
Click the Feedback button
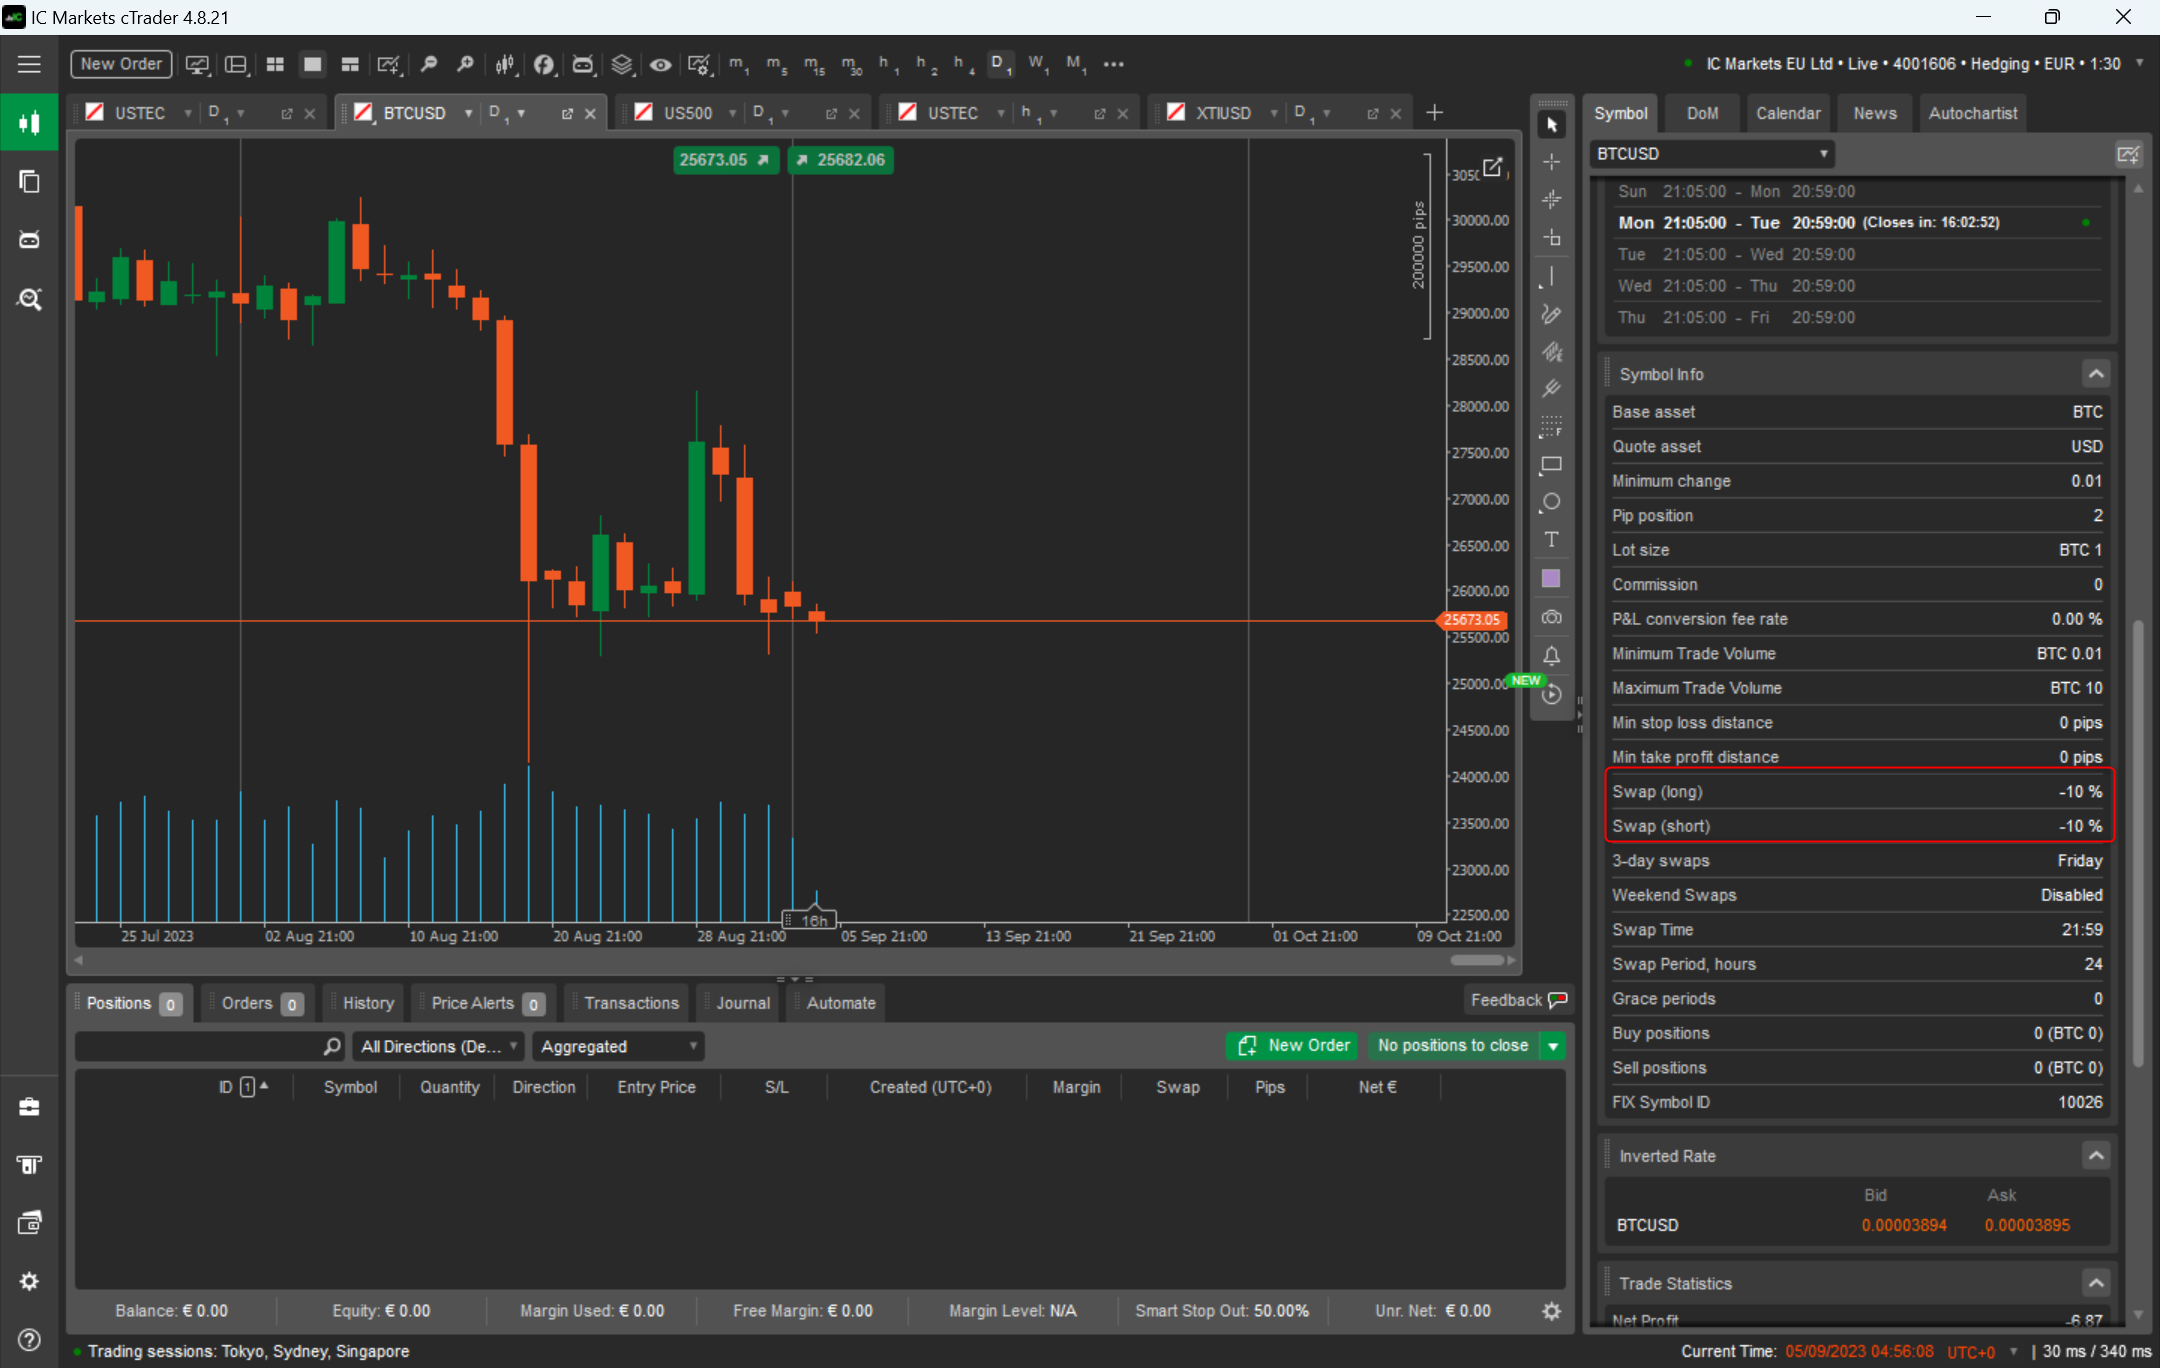[x=1517, y=1000]
